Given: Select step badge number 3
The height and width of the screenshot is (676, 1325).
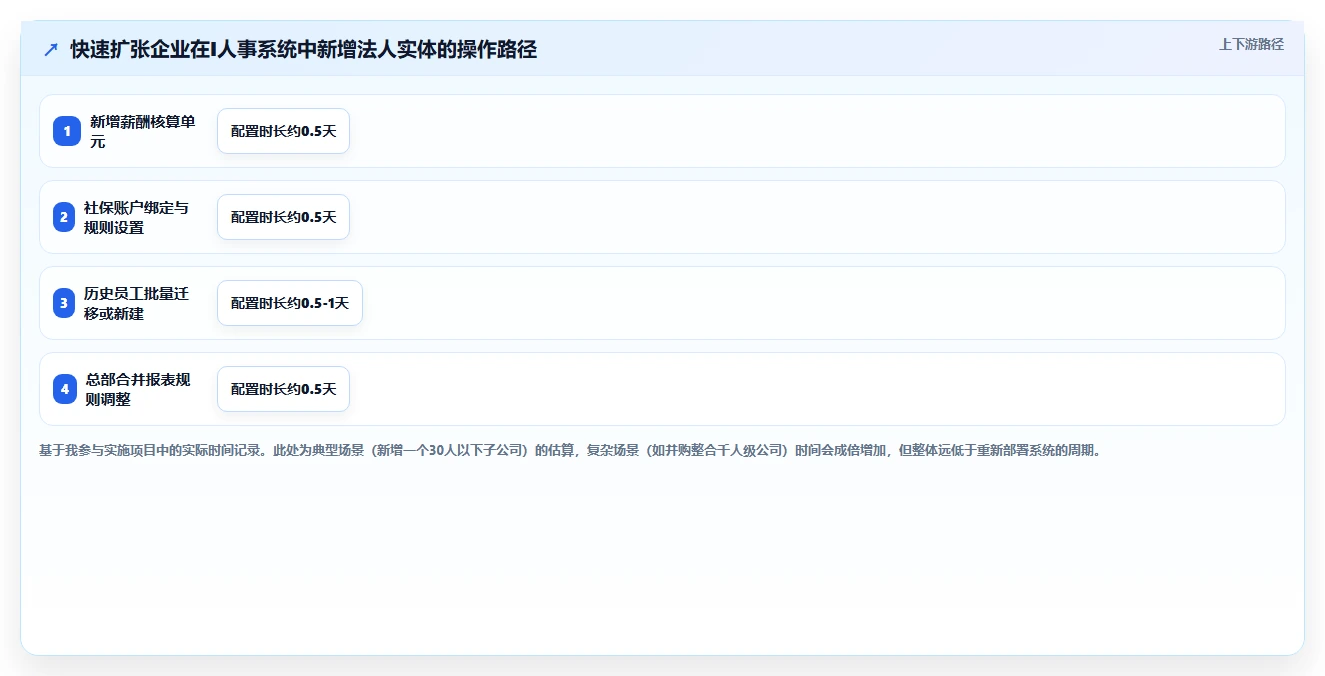Looking at the screenshot, I should [x=64, y=303].
